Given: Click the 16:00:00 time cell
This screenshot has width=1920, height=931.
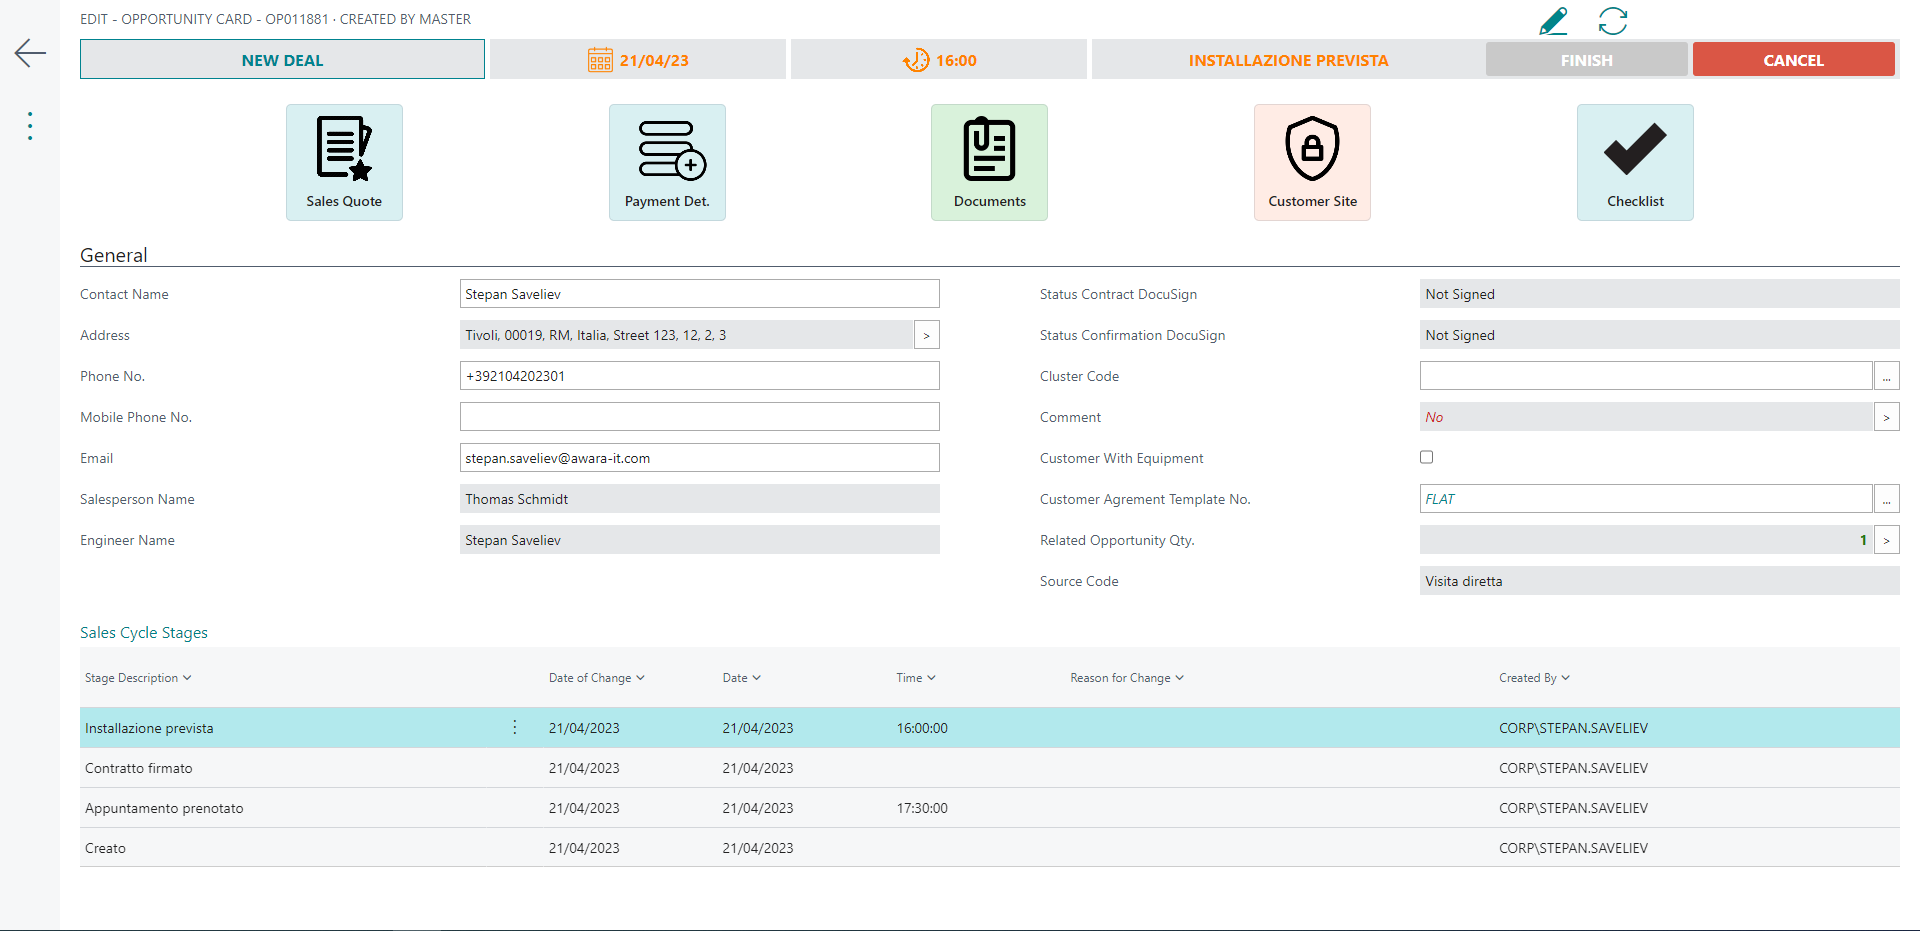Looking at the screenshot, I should pos(922,728).
